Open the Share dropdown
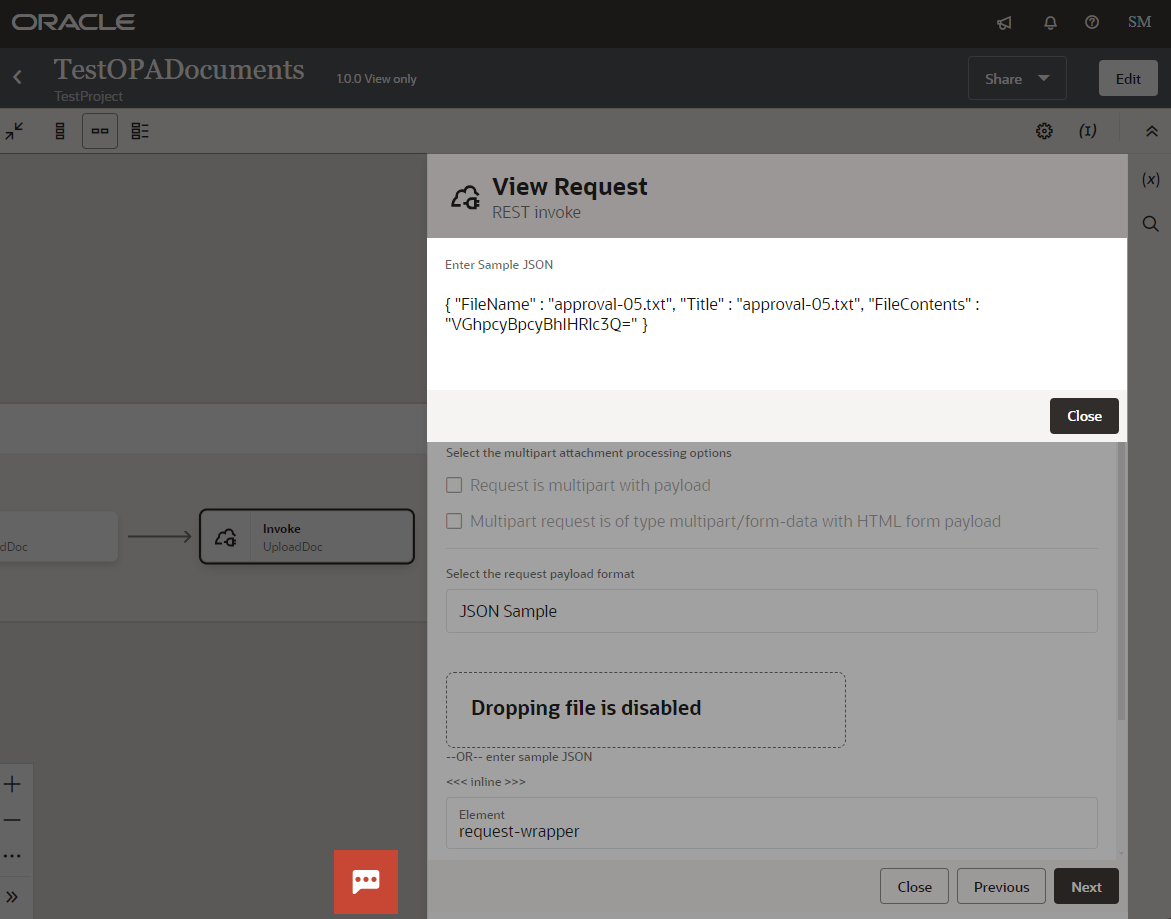 1016,77
